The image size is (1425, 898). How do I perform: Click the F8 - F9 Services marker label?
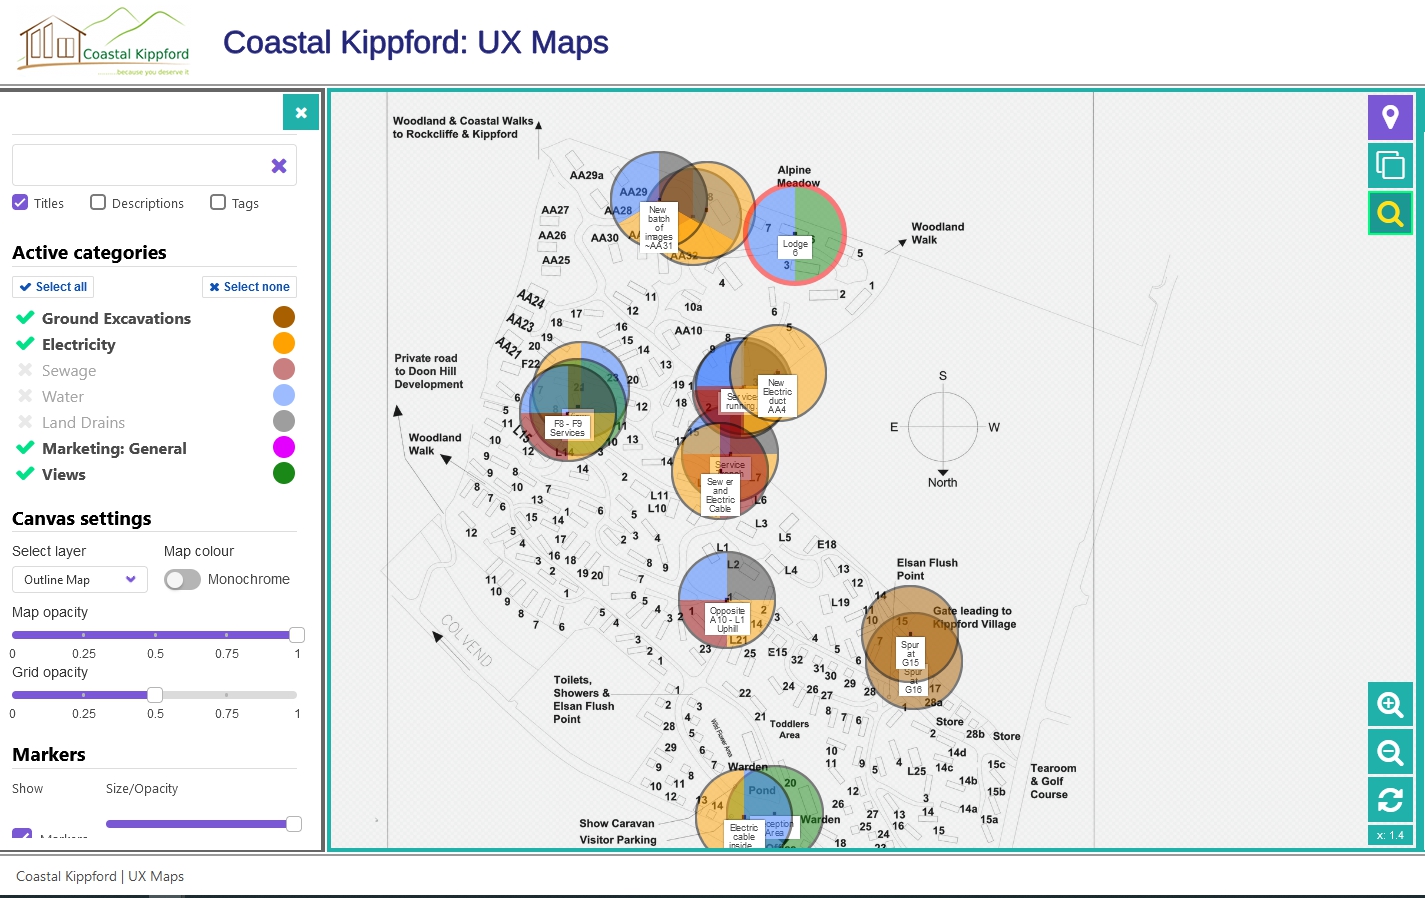click(x=567, y=428)
